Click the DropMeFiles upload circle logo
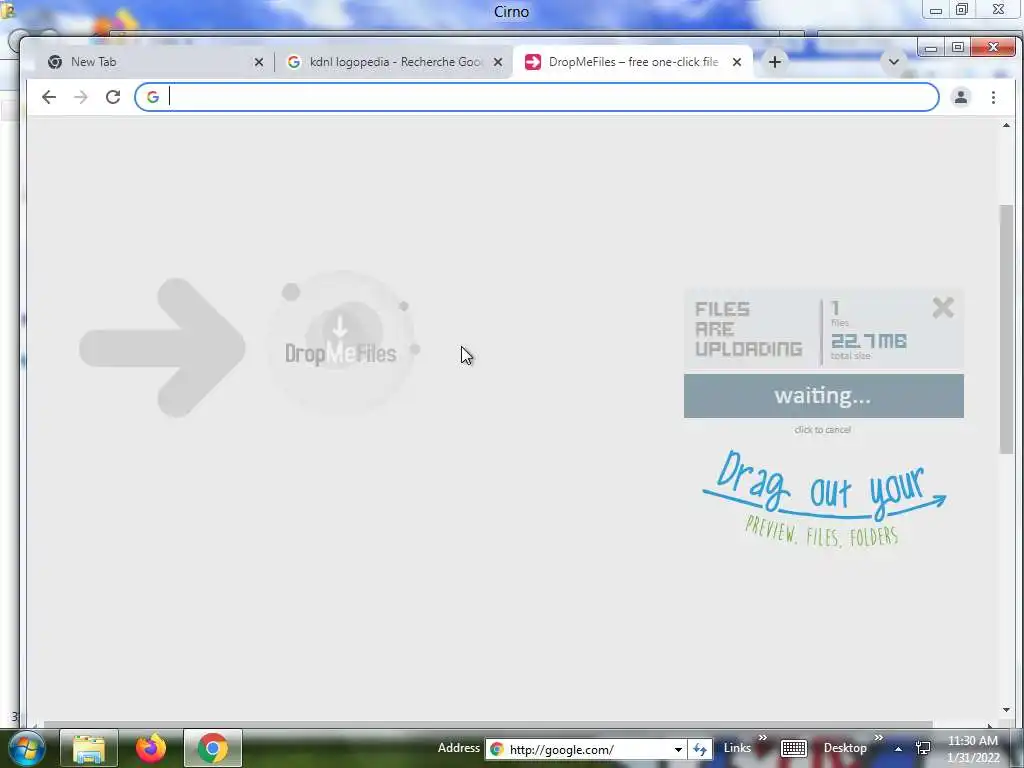Screen dimensions: 1024x768 (342, 342)
